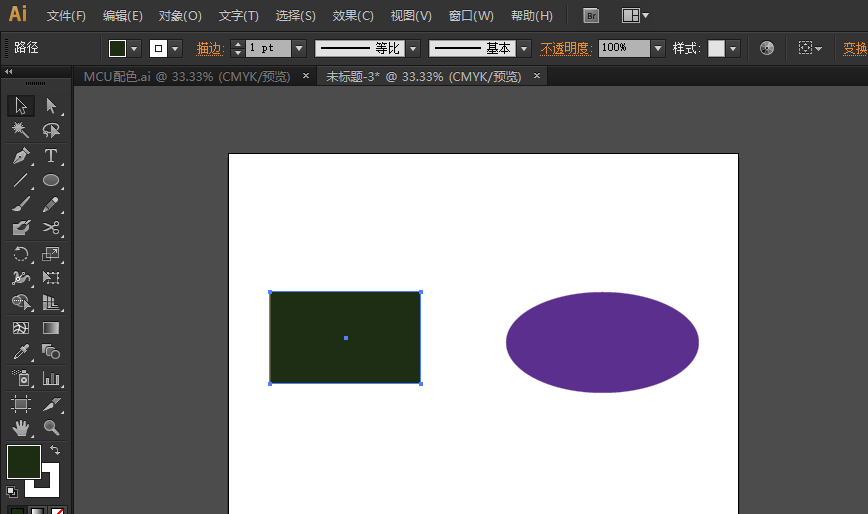
Task: Select the Slice tool
Action: pyautogui.click(x=51, y=404)
